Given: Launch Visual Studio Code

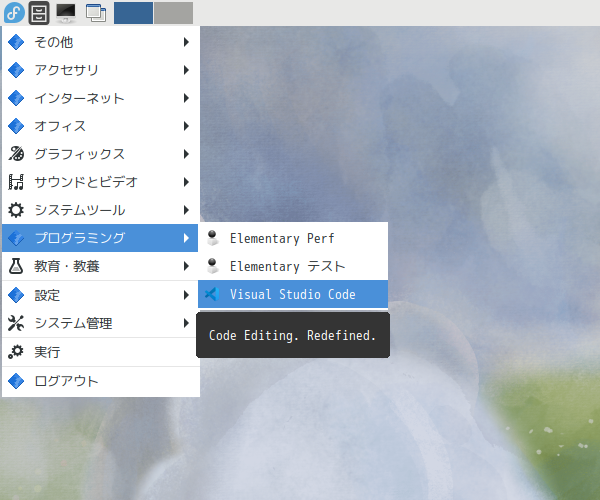Looking at the screenshot, I should [x=293, y=294].
